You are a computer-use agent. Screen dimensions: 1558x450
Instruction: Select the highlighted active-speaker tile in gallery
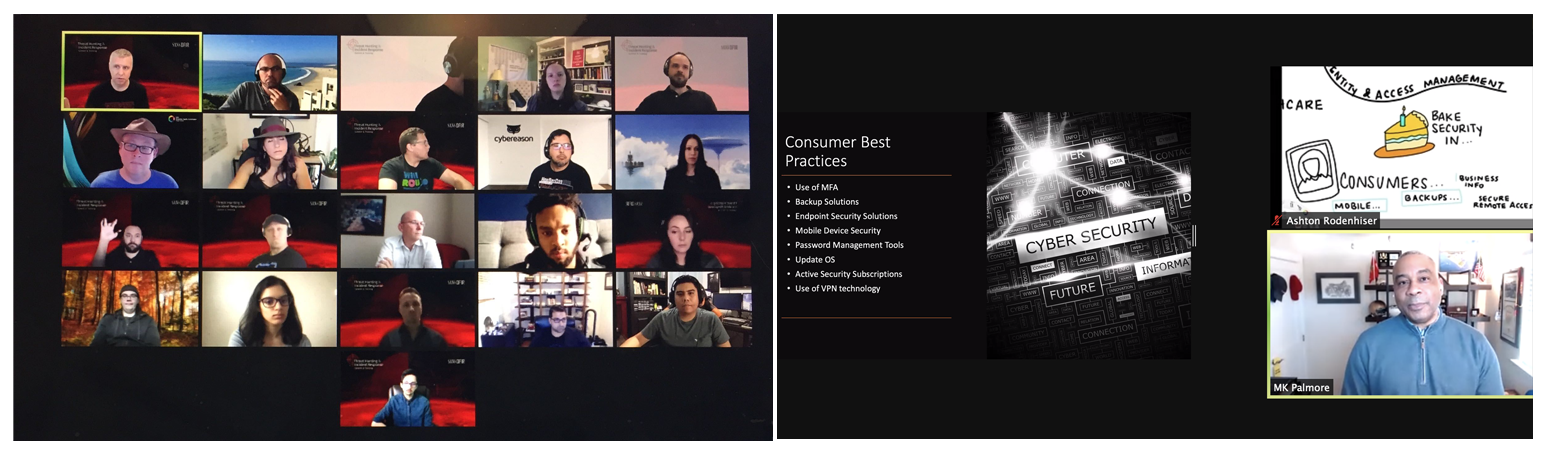point(132,70)
